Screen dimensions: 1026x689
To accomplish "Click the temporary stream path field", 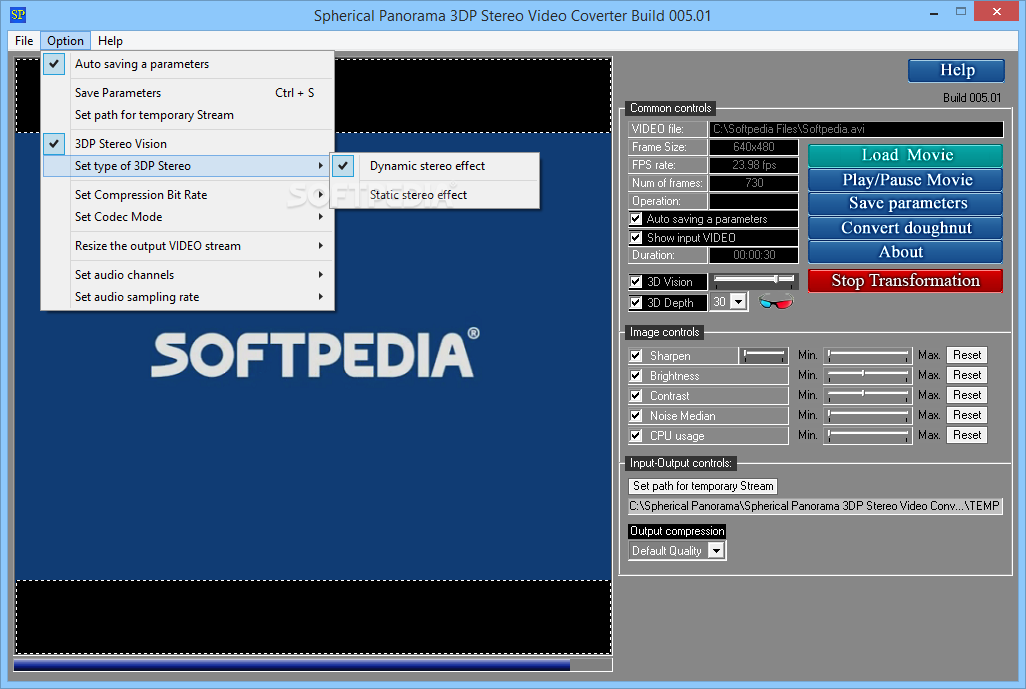I will coord(815,506).
